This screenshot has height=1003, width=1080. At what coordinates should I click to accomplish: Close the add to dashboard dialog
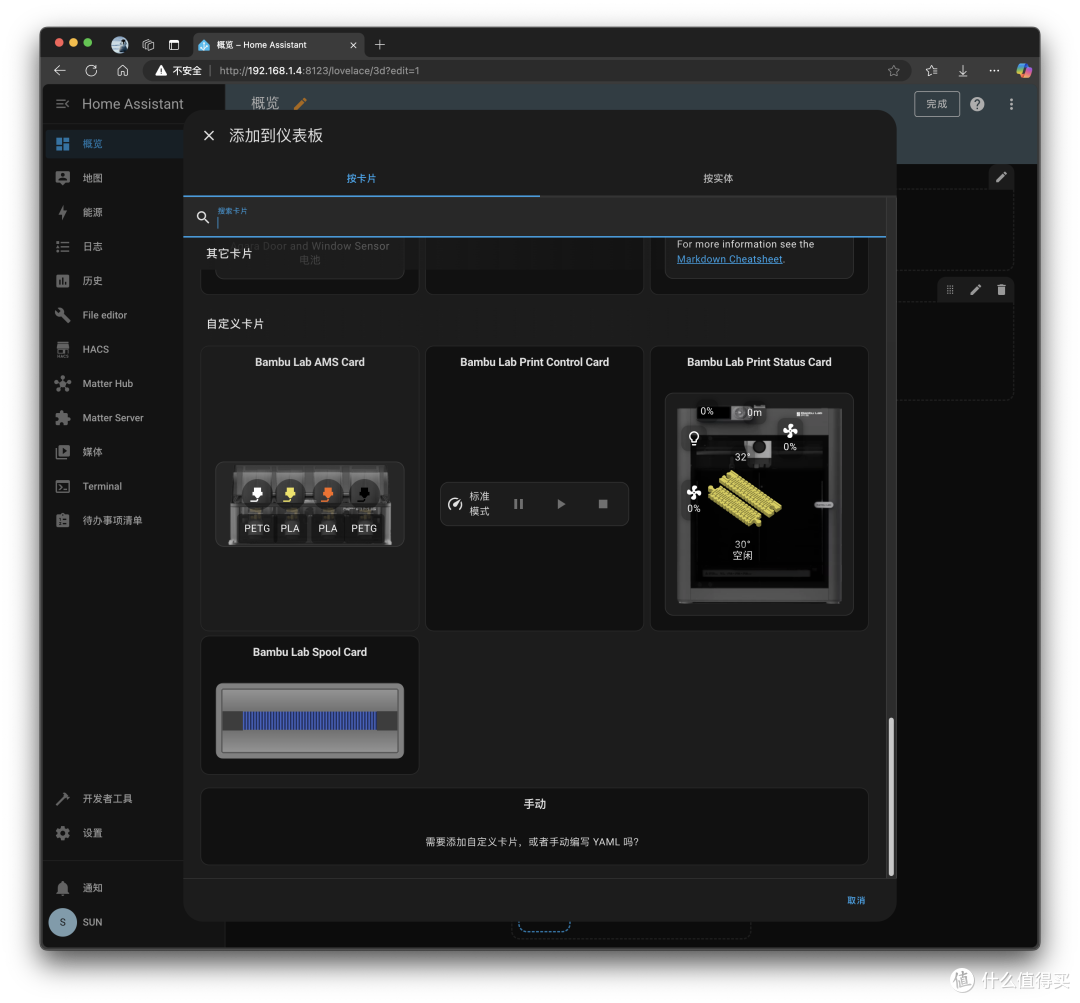click(x=209, y=136)
